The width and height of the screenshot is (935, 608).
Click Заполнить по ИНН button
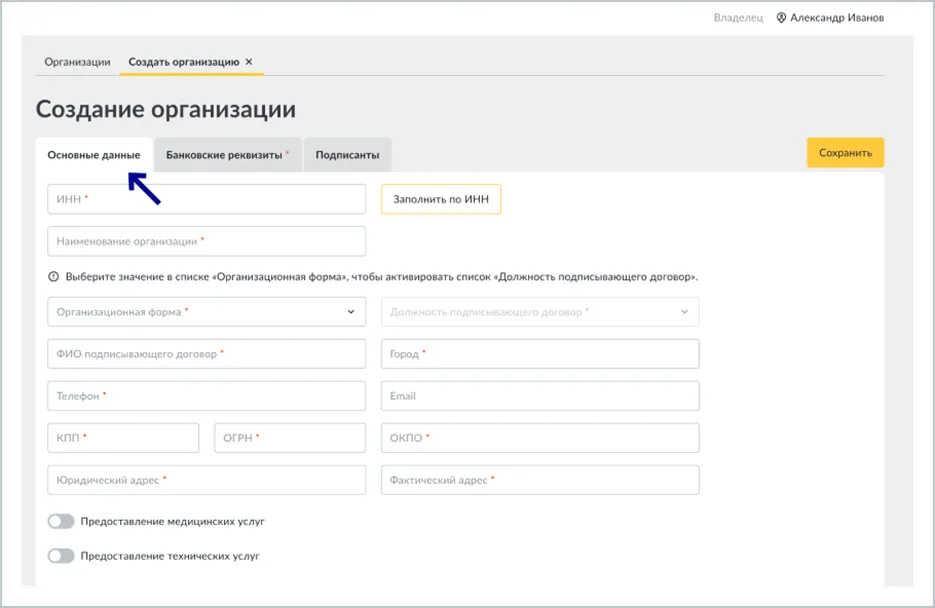point(441,199)
